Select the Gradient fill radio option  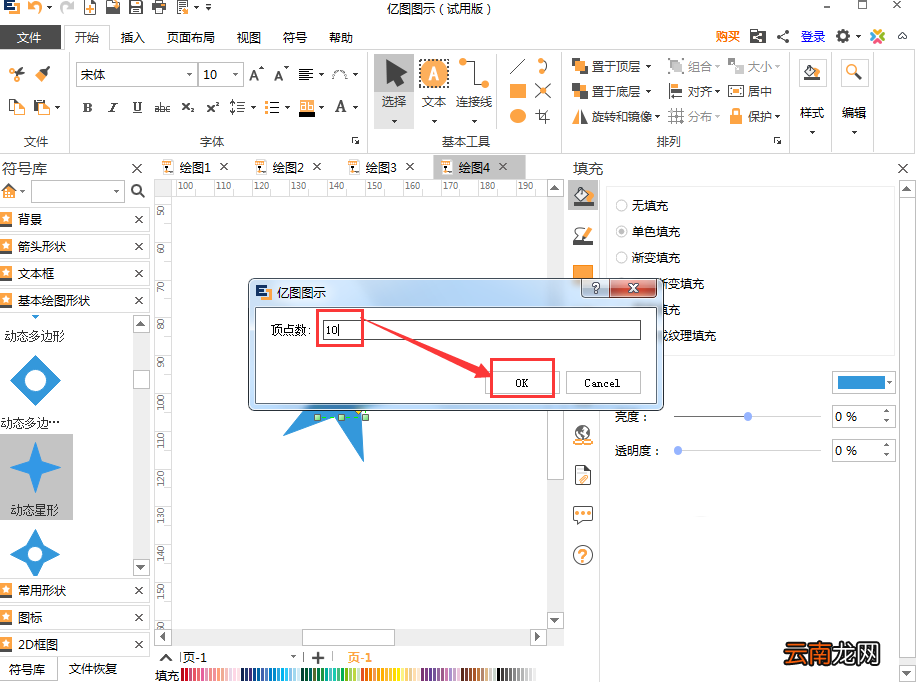point(622,257)
